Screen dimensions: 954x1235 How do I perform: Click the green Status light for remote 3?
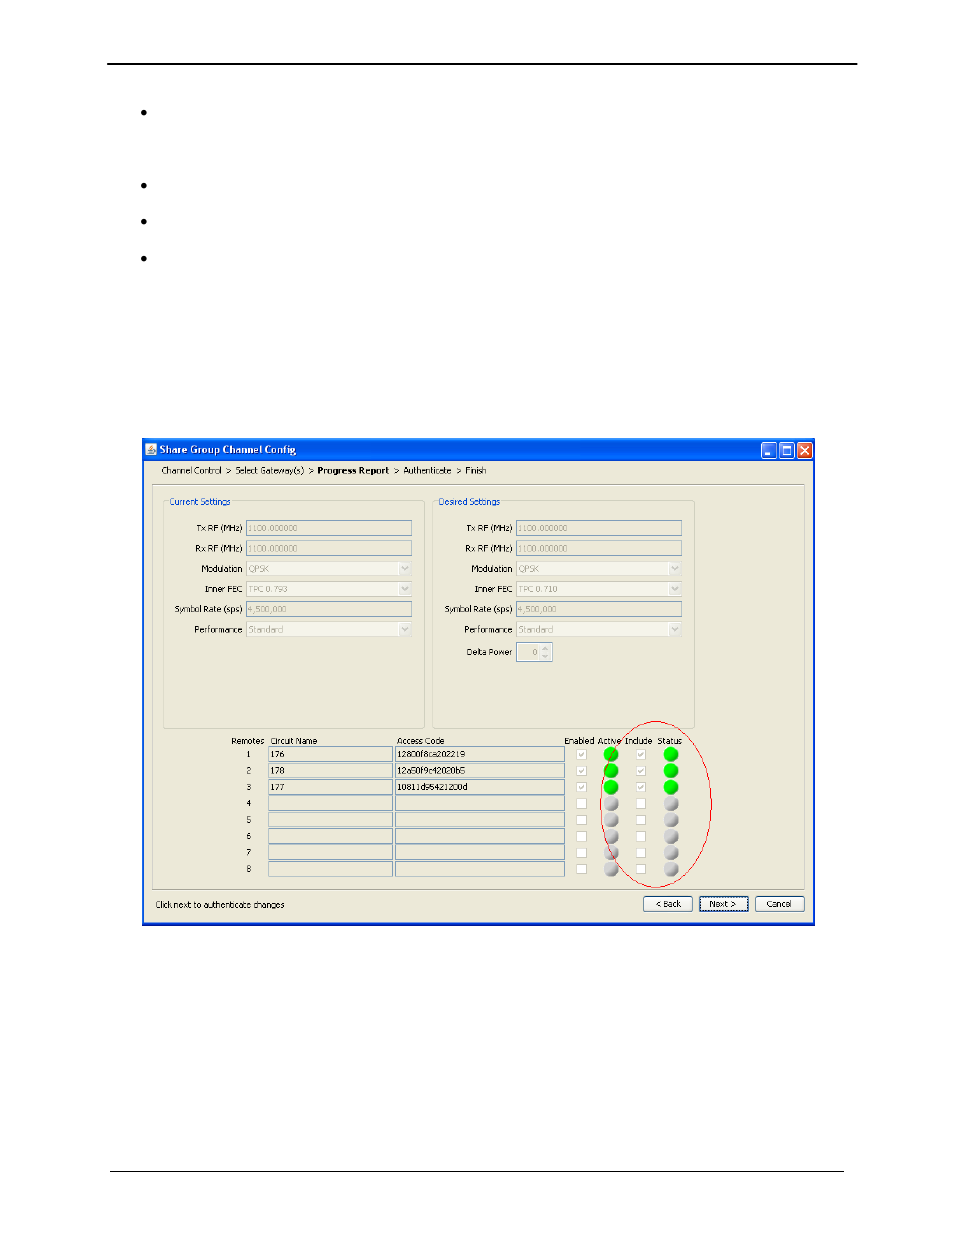coord(671,787)
